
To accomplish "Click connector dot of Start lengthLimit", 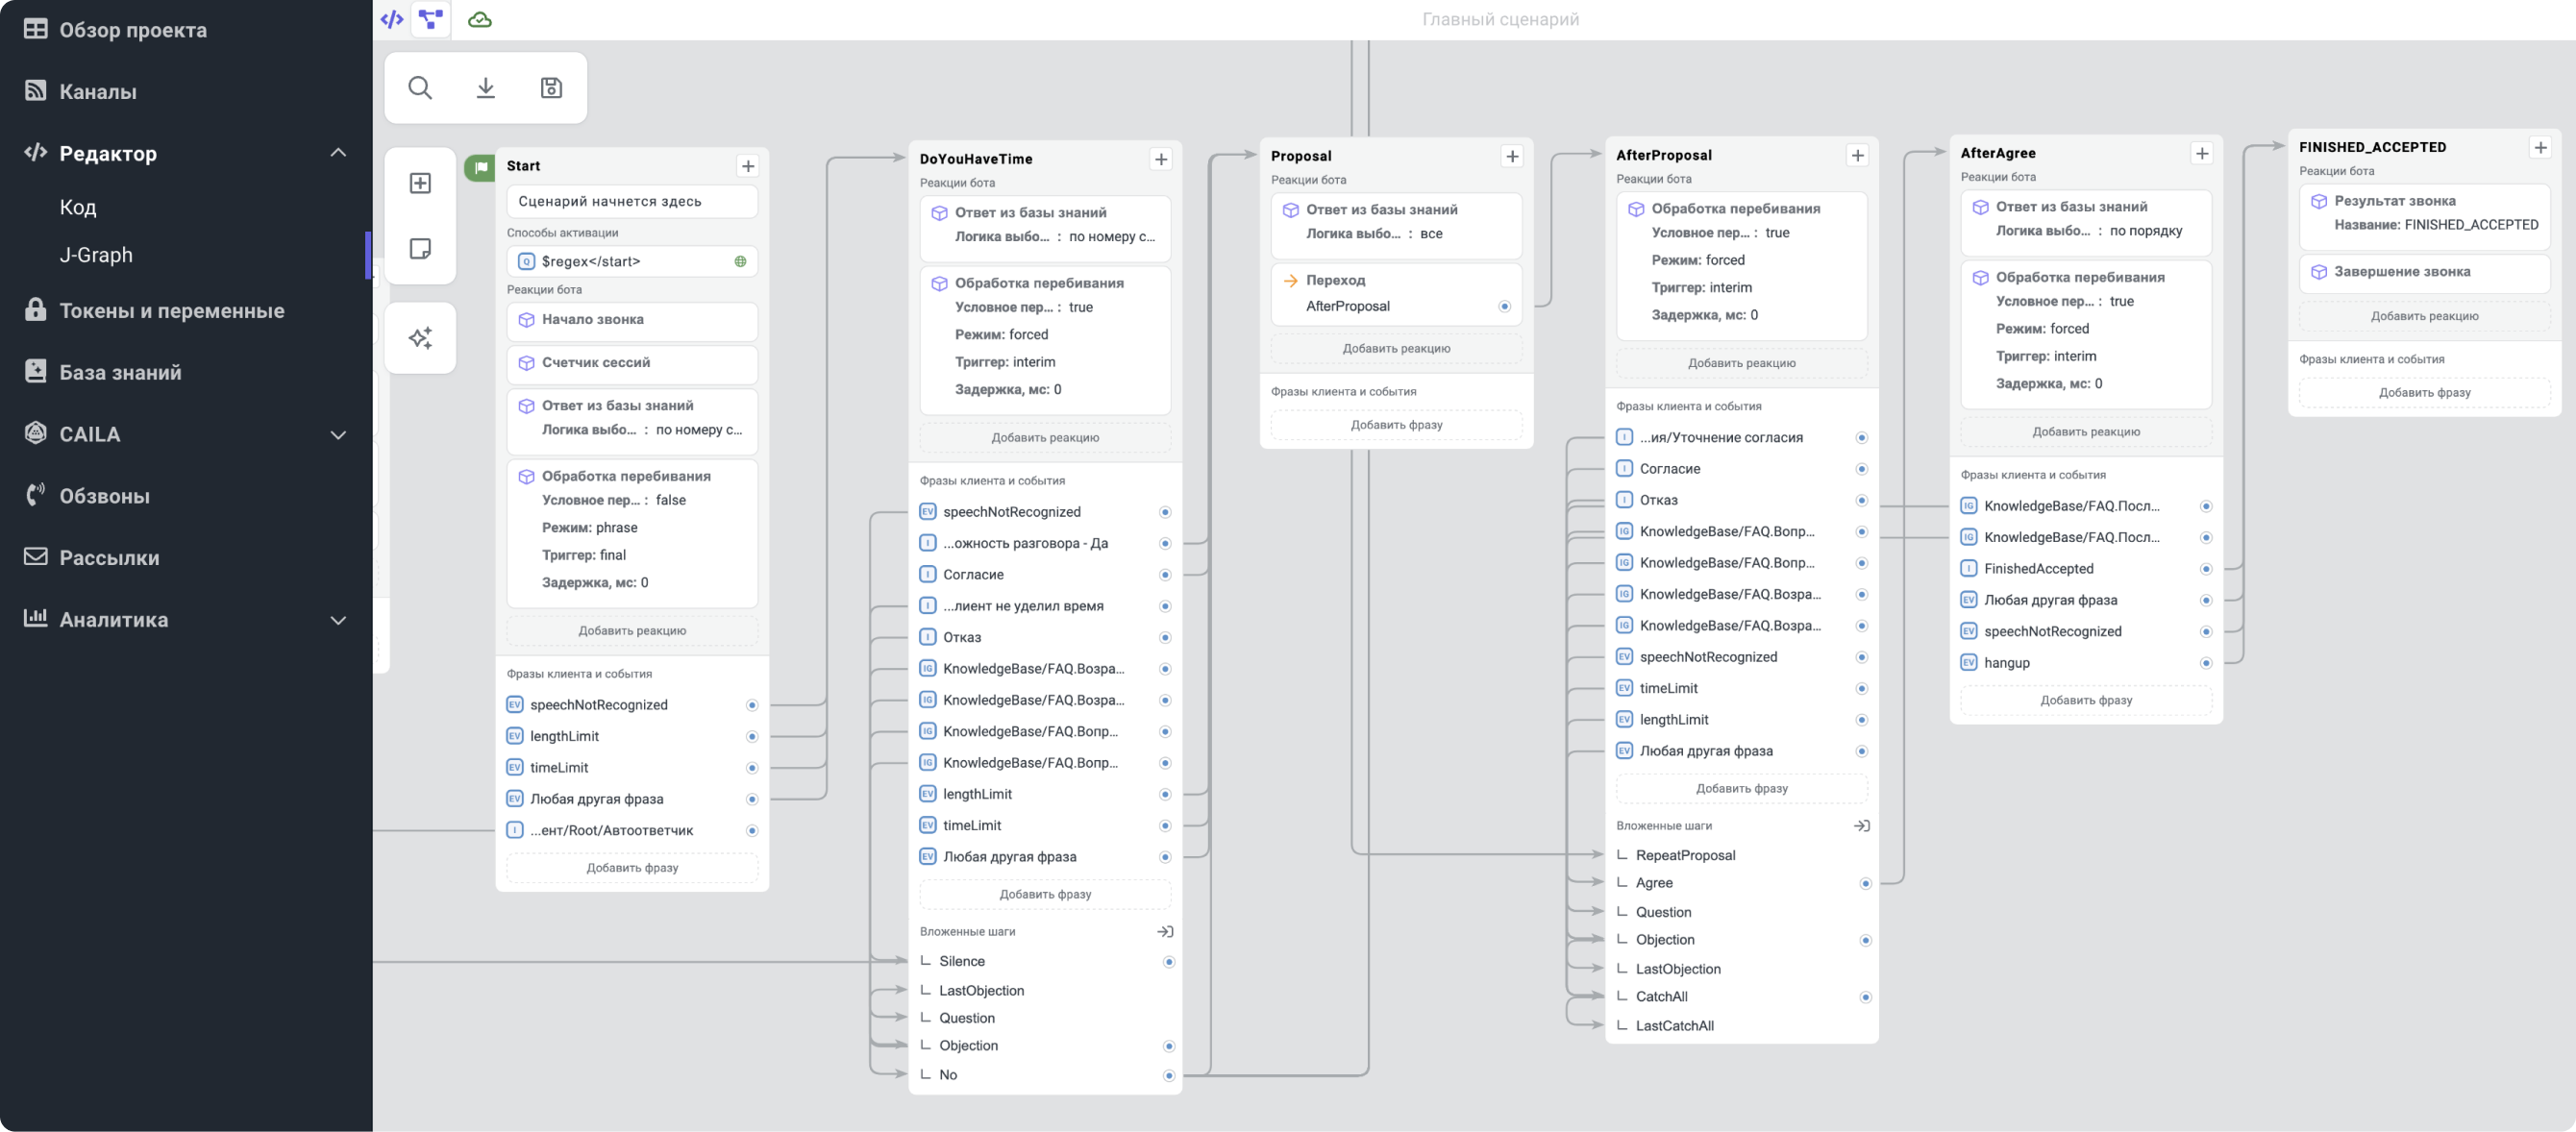I will [752, 736].
